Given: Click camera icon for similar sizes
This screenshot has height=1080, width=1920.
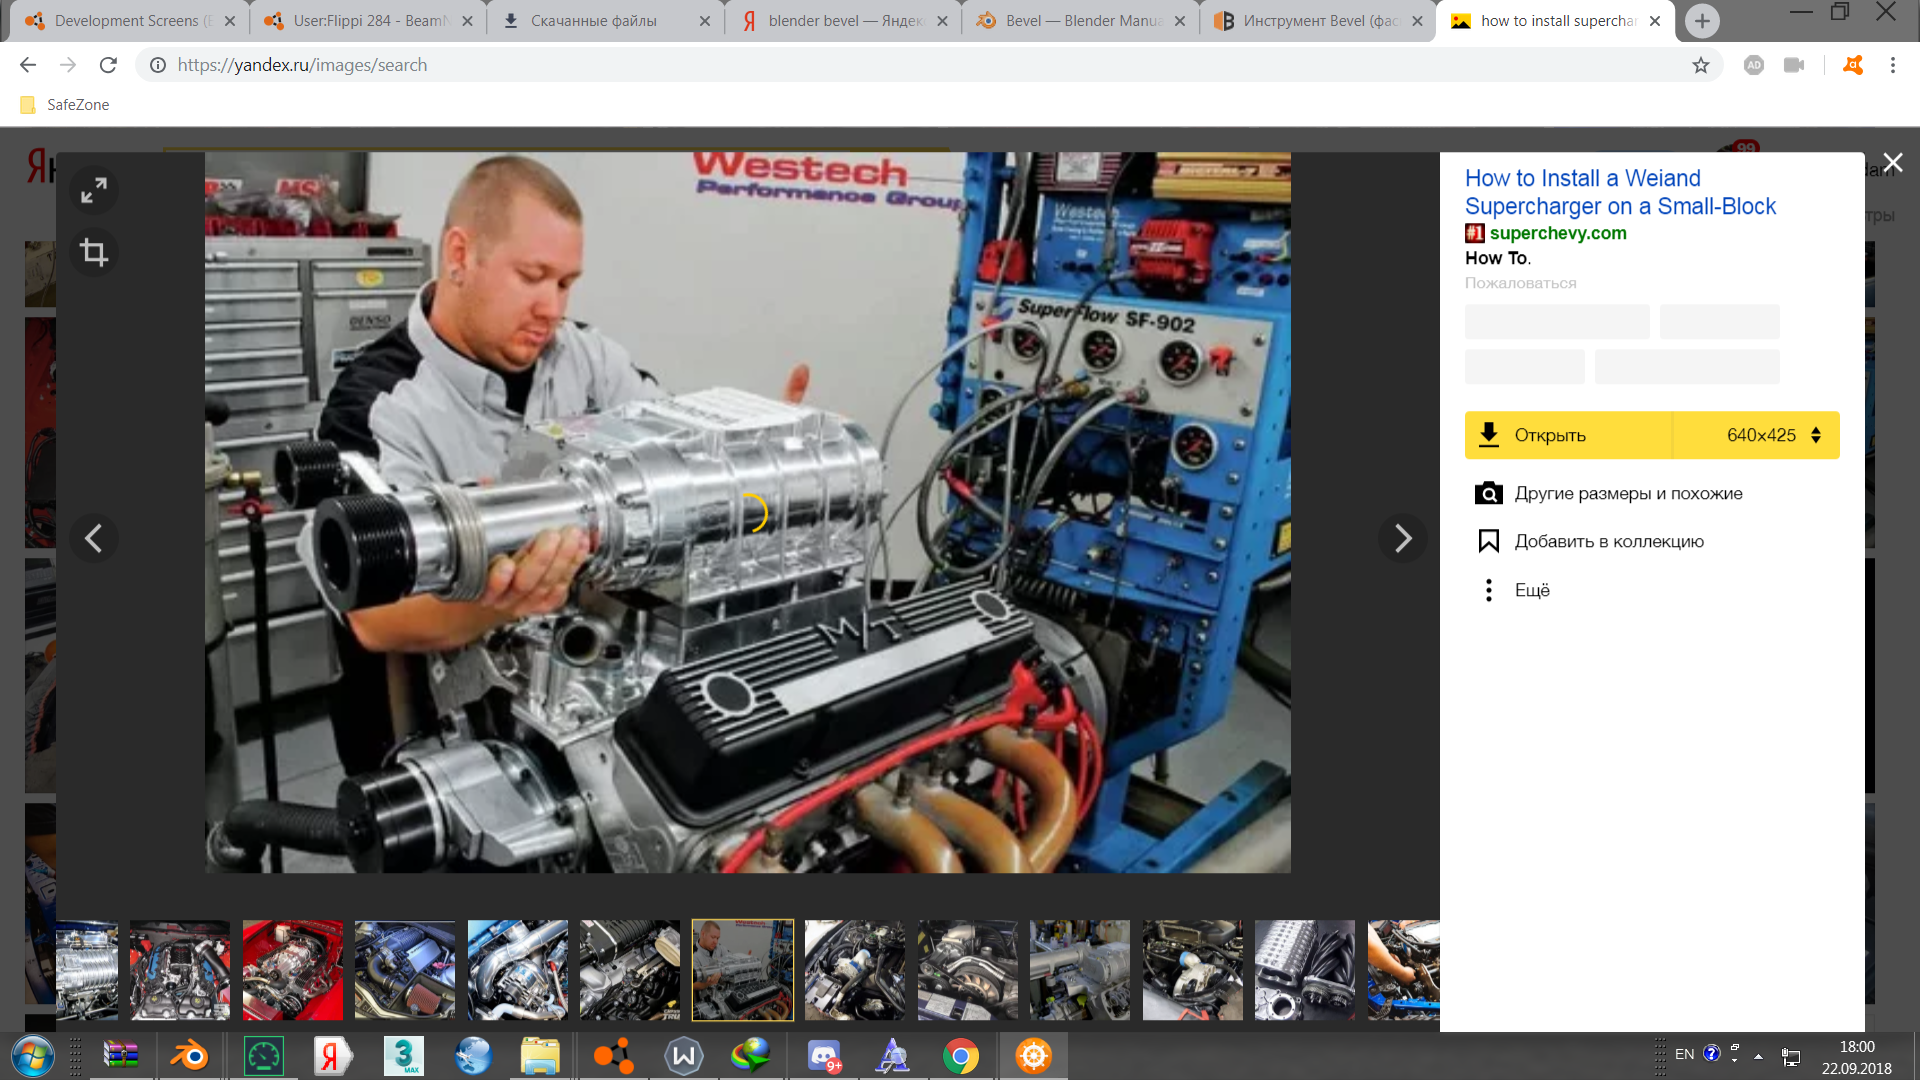Looking at the screenshot, I should click(x=1488, y=493).
